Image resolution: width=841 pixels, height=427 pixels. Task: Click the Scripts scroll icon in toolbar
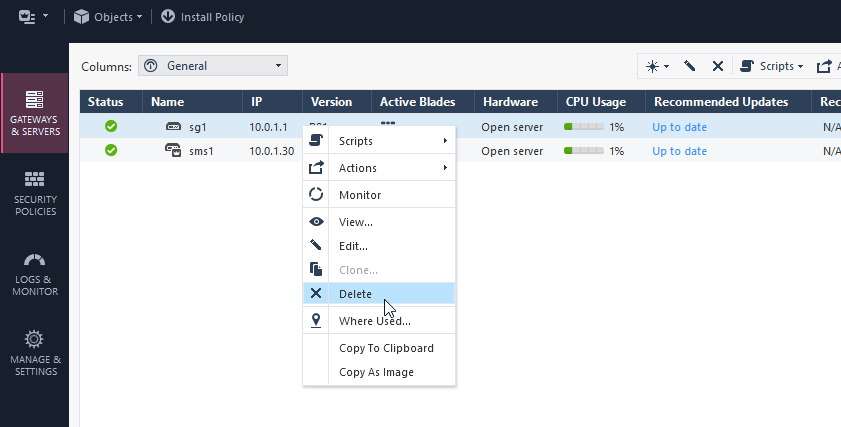(747, 66)
